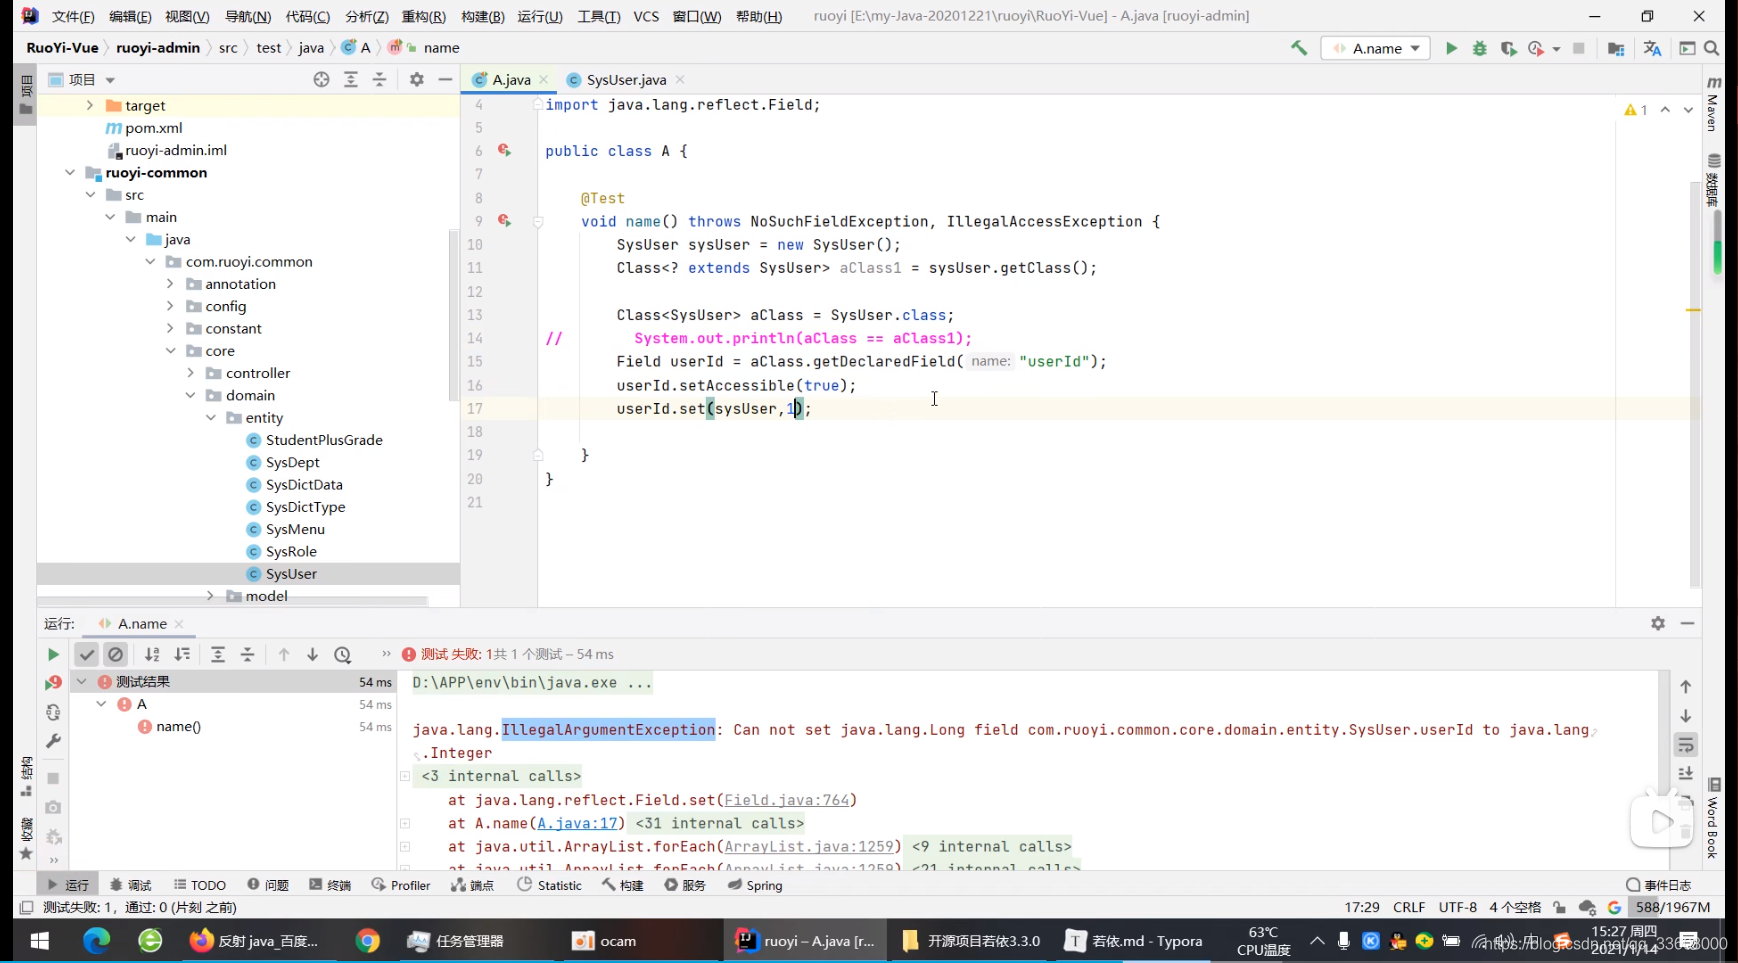
Task: Go to next failed test arrow
Action: [312, 654]
